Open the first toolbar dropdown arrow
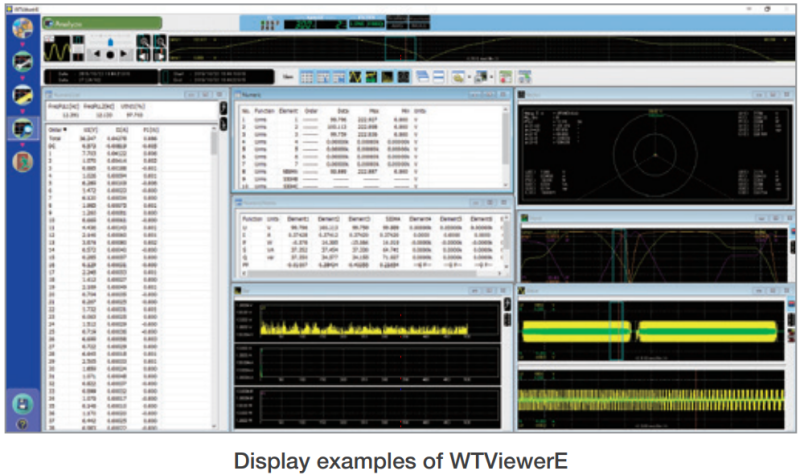Image resolution: width=800 pixels, height=475 pixels. [469, 78]
